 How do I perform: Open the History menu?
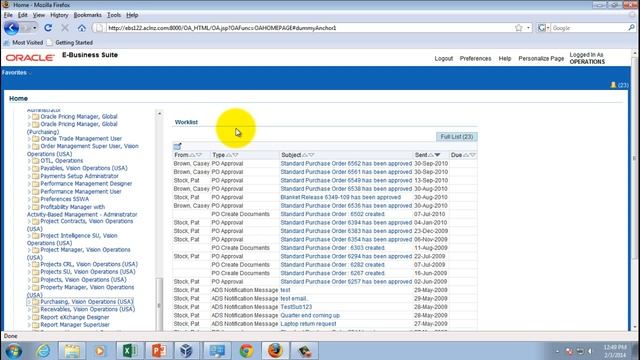(x=59, y=15)
